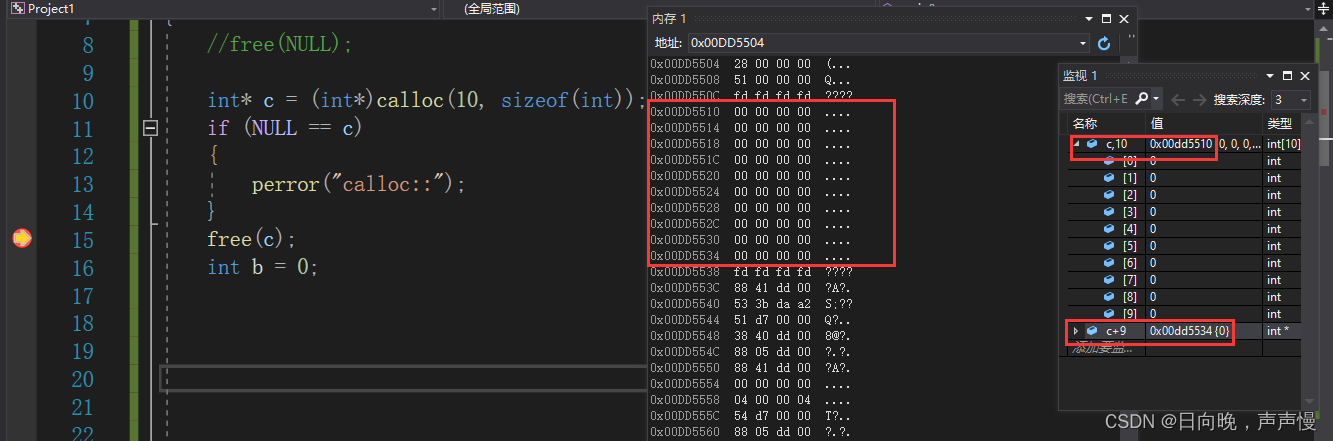Viewport: 1333px width, 441px height.
Task: Open the search depth dropdown
Action: (x=1303, y=99)
